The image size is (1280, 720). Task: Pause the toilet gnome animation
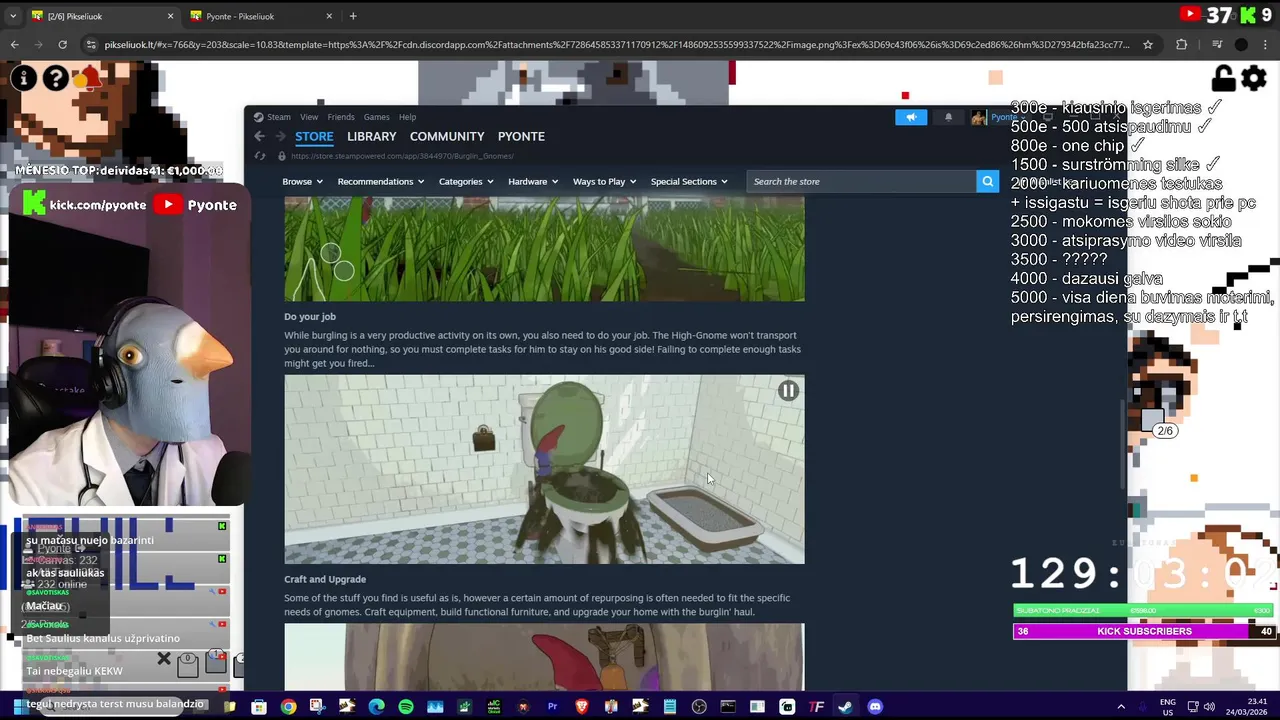(788, 391)
